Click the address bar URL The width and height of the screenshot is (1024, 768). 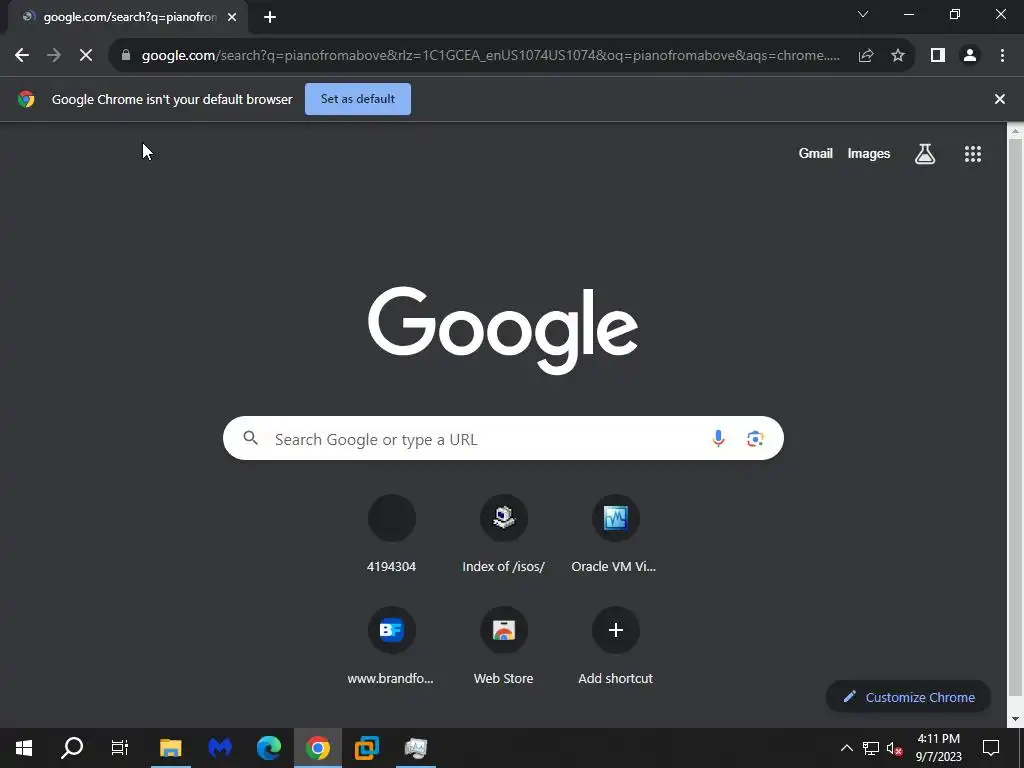click(490, 56)
